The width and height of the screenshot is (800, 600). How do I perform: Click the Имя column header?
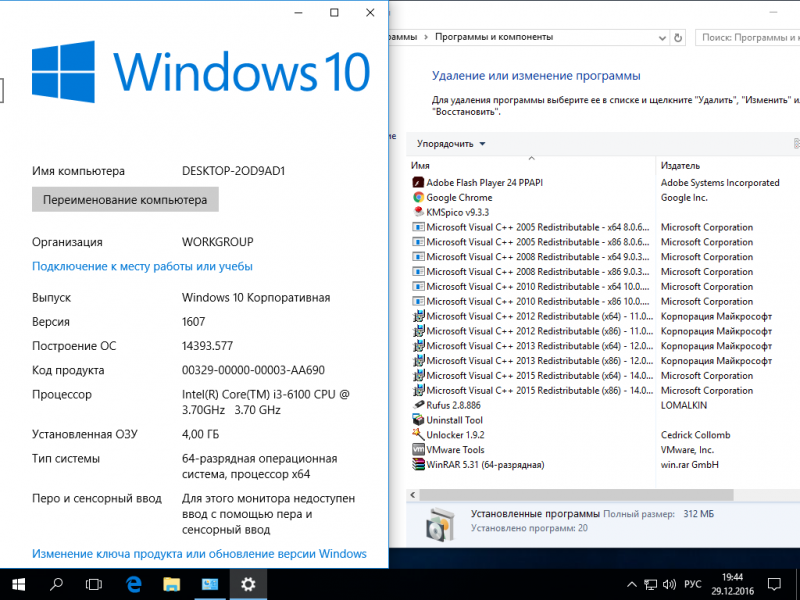tap(420, 165)
